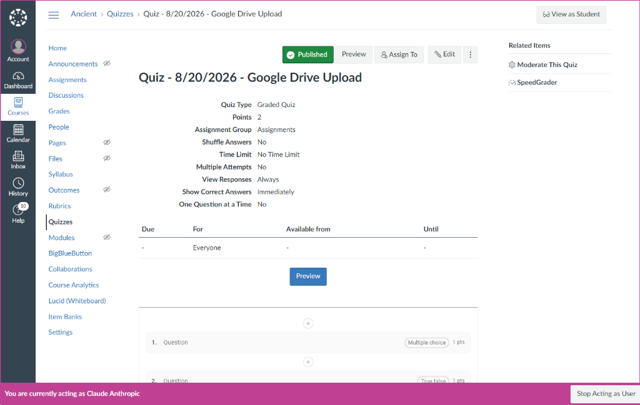Click the hidden-eye icon beside Files

coord(107,158)
